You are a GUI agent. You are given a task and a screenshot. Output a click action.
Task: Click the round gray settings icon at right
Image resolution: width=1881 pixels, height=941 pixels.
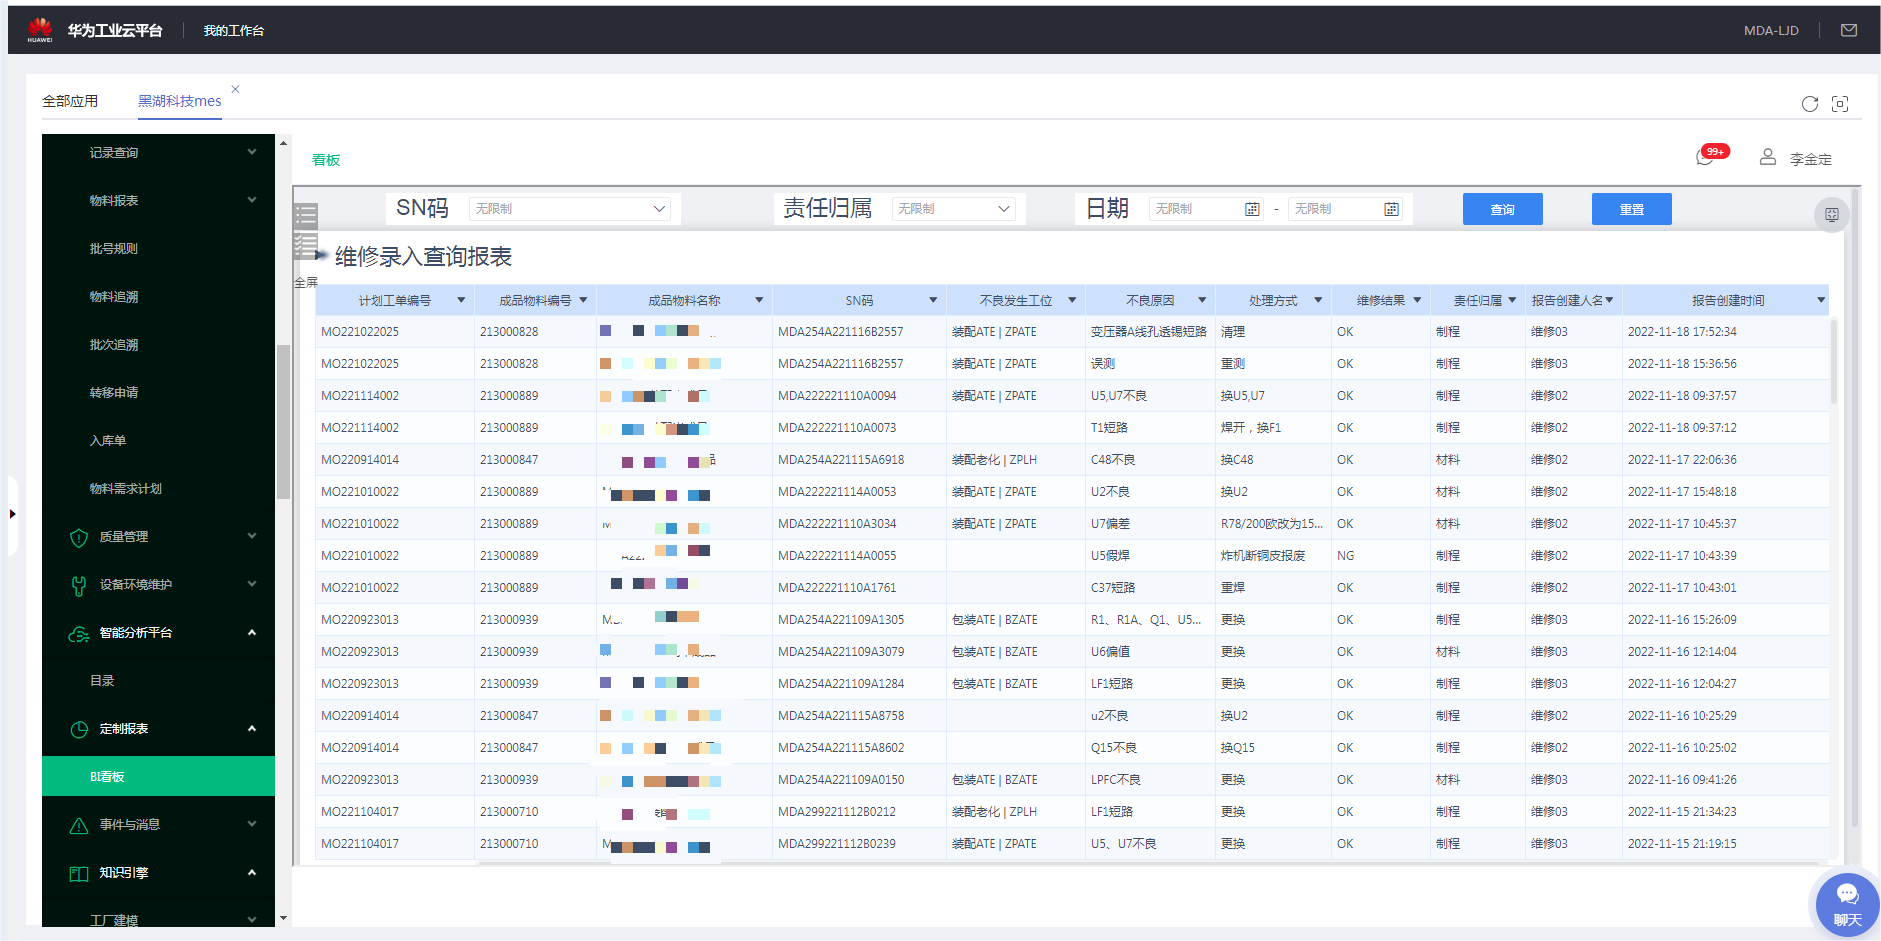[1832, 214]
